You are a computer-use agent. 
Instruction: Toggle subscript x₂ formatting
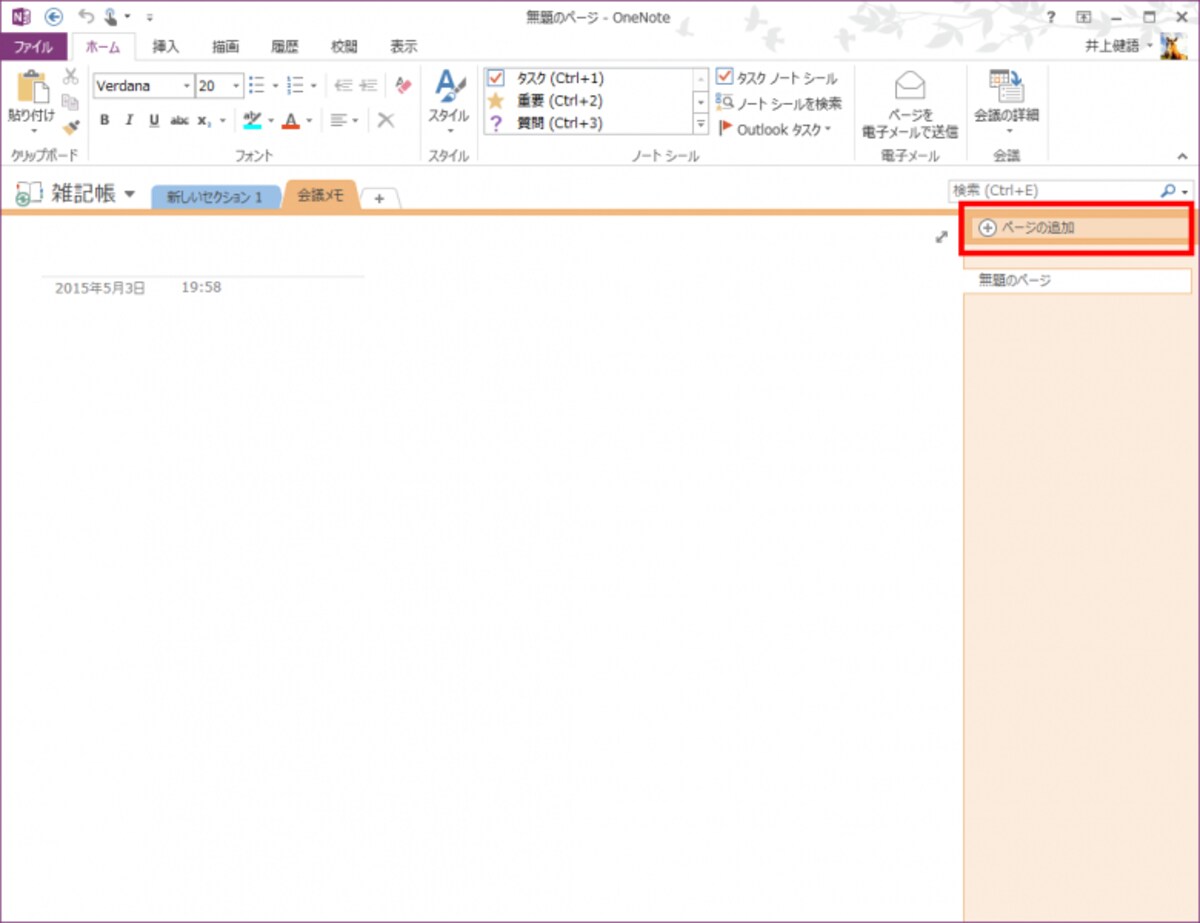click(x=204, y=121)
